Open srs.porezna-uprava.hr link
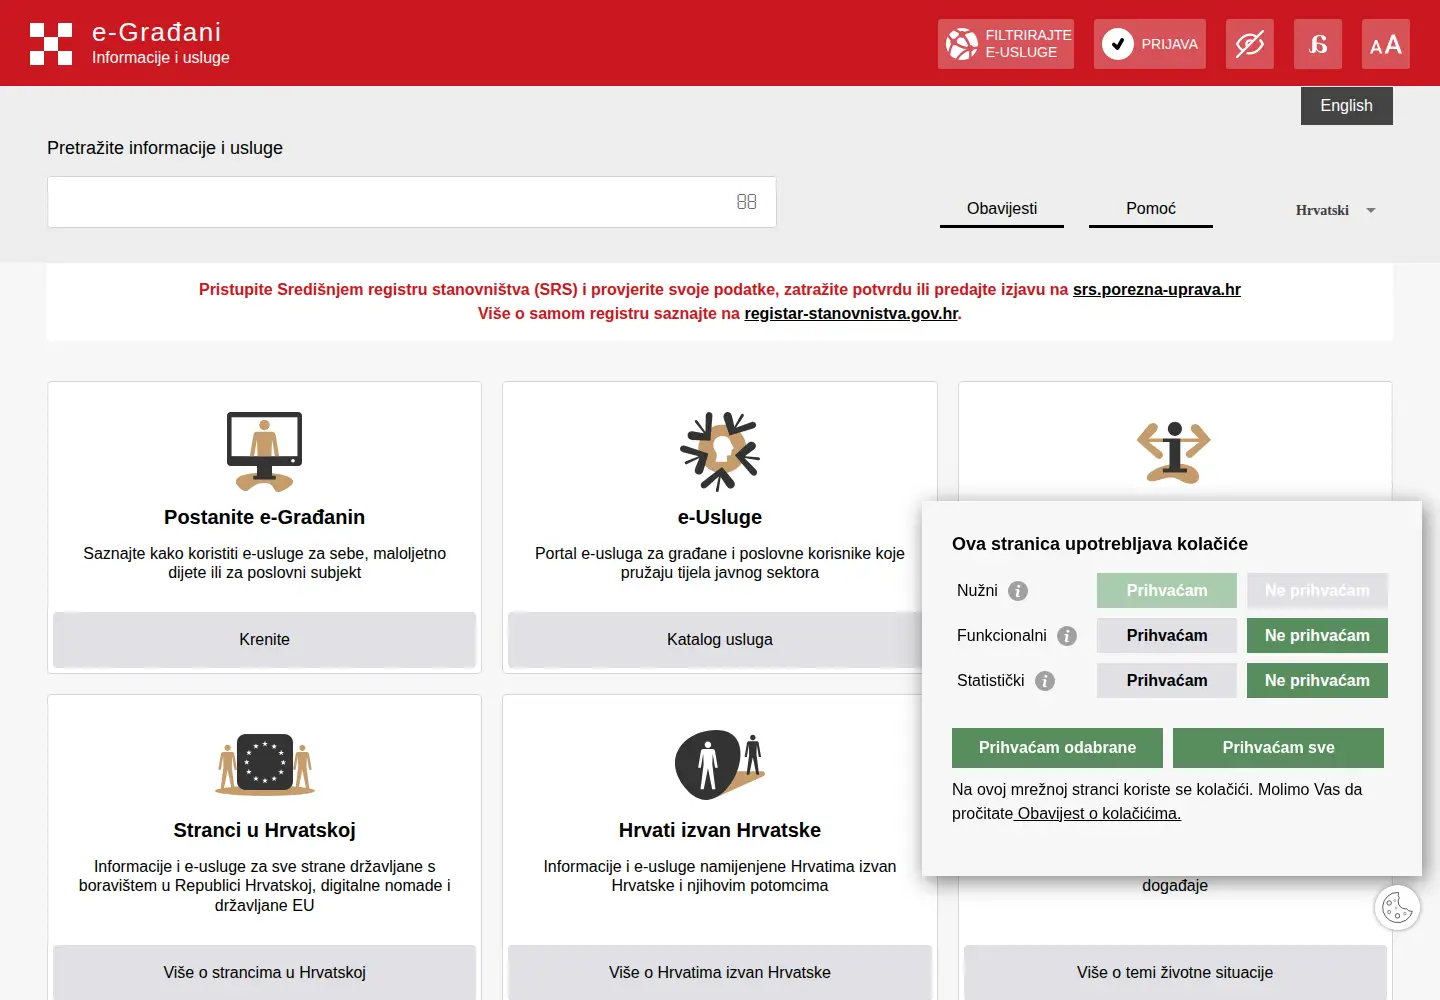This screenshot has width=1440, height=1000. (1157, 289)
